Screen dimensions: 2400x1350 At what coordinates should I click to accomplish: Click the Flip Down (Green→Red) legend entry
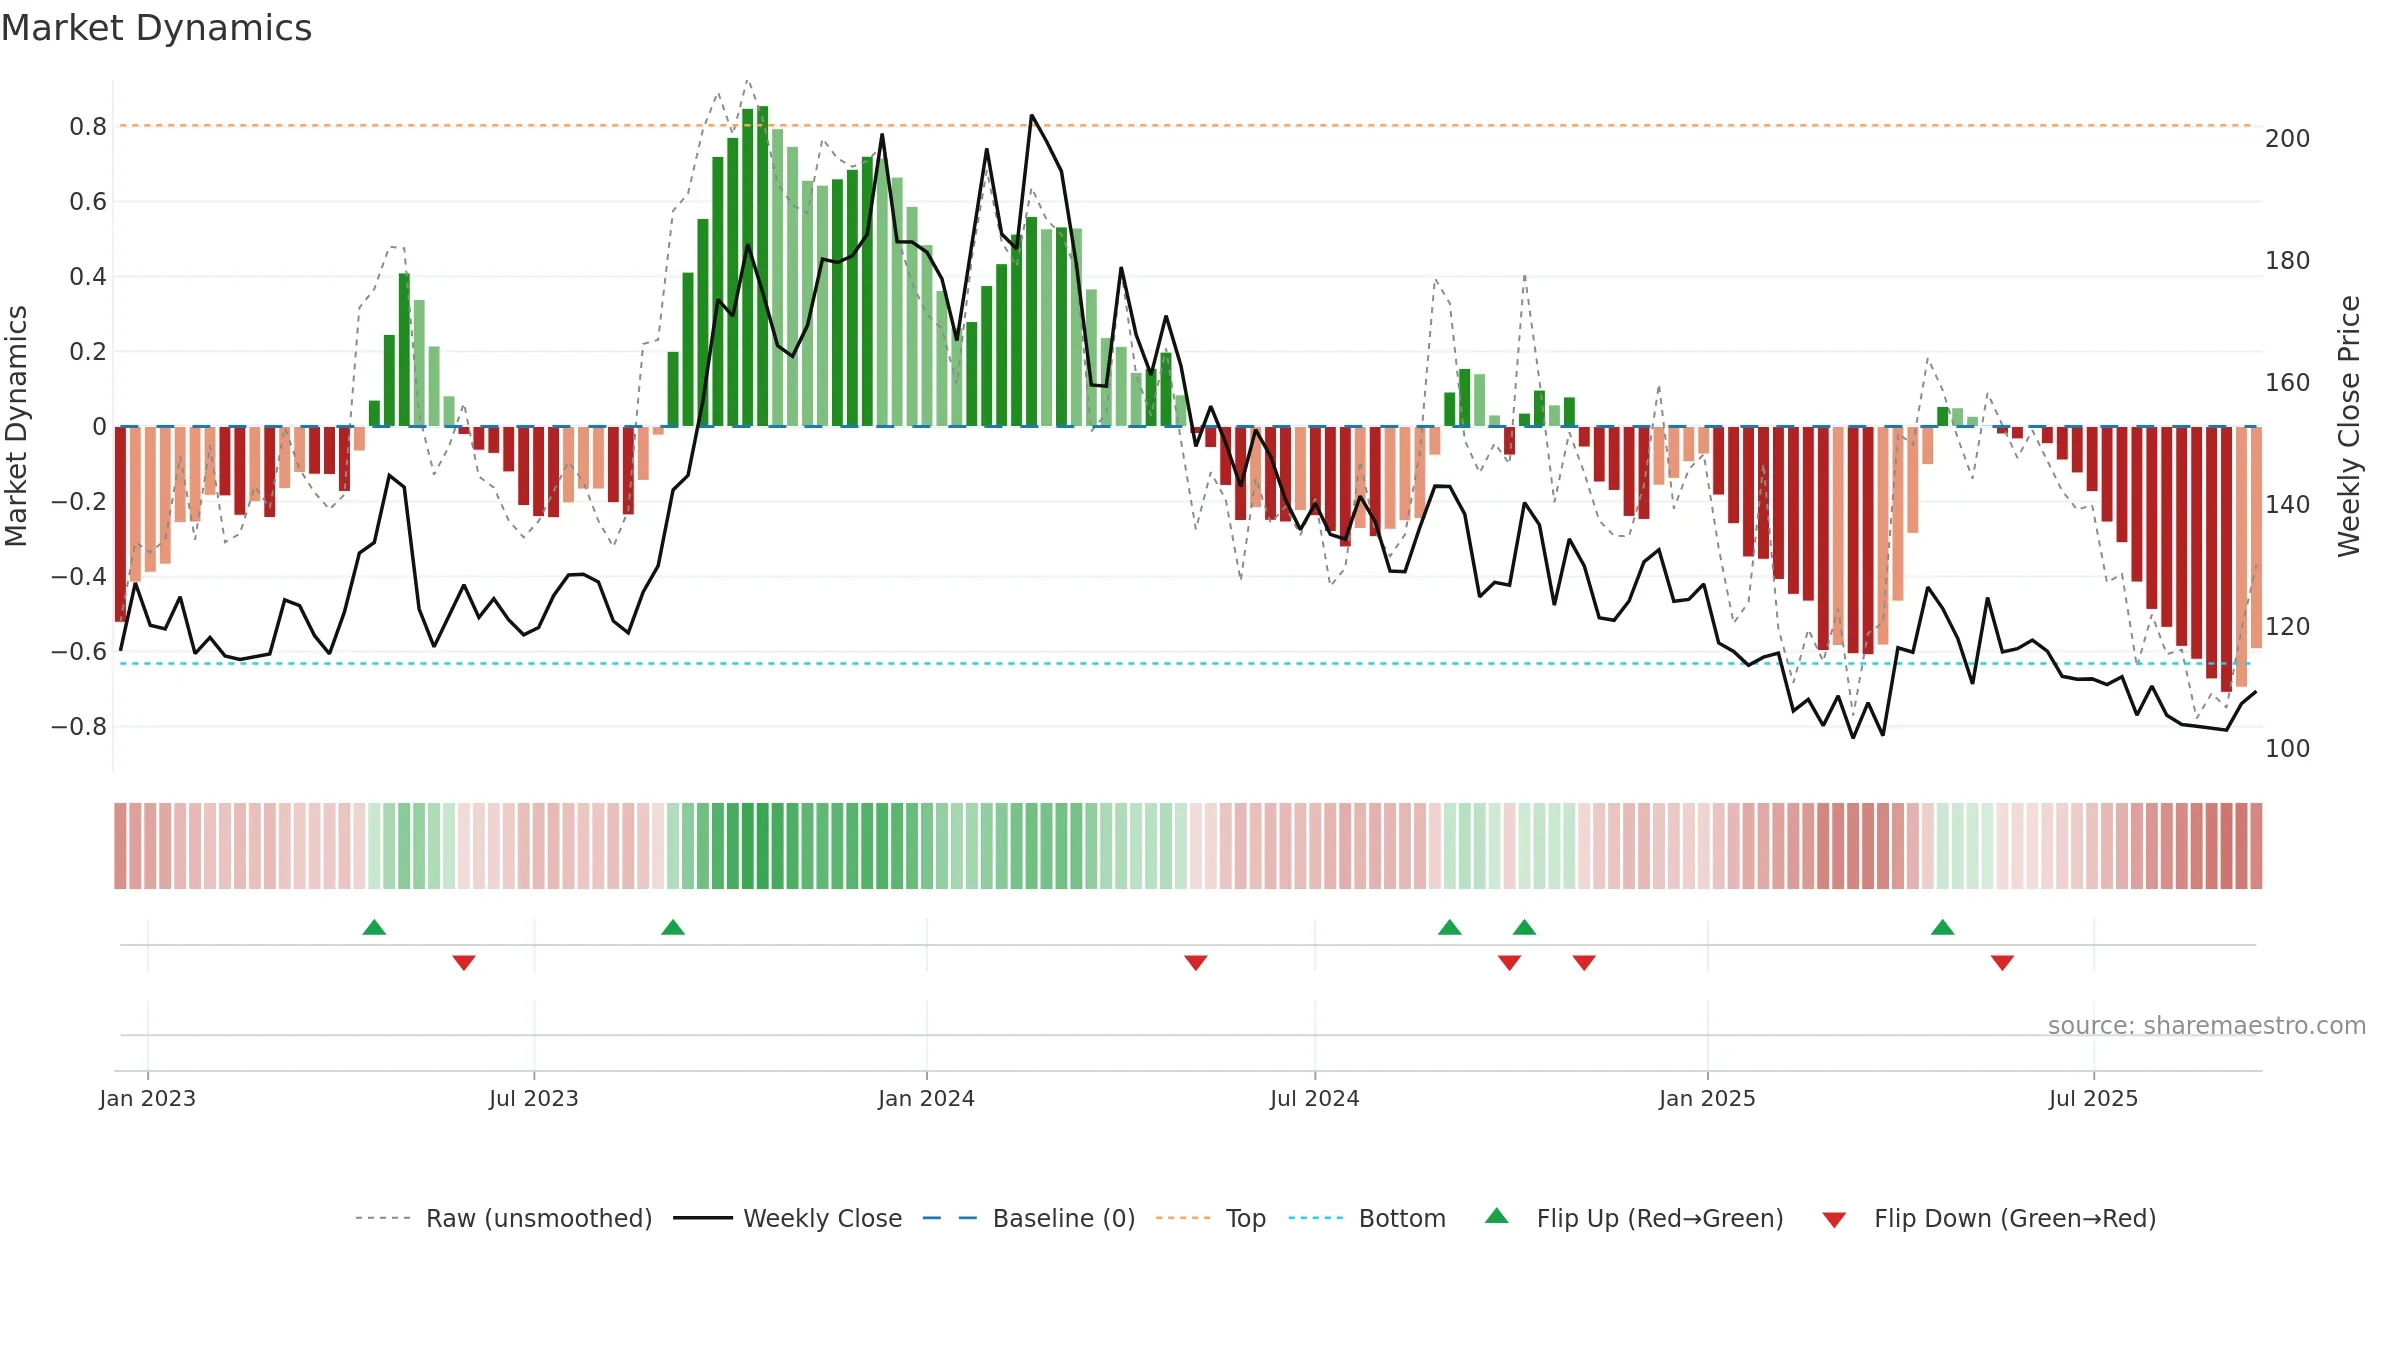1988,1218
